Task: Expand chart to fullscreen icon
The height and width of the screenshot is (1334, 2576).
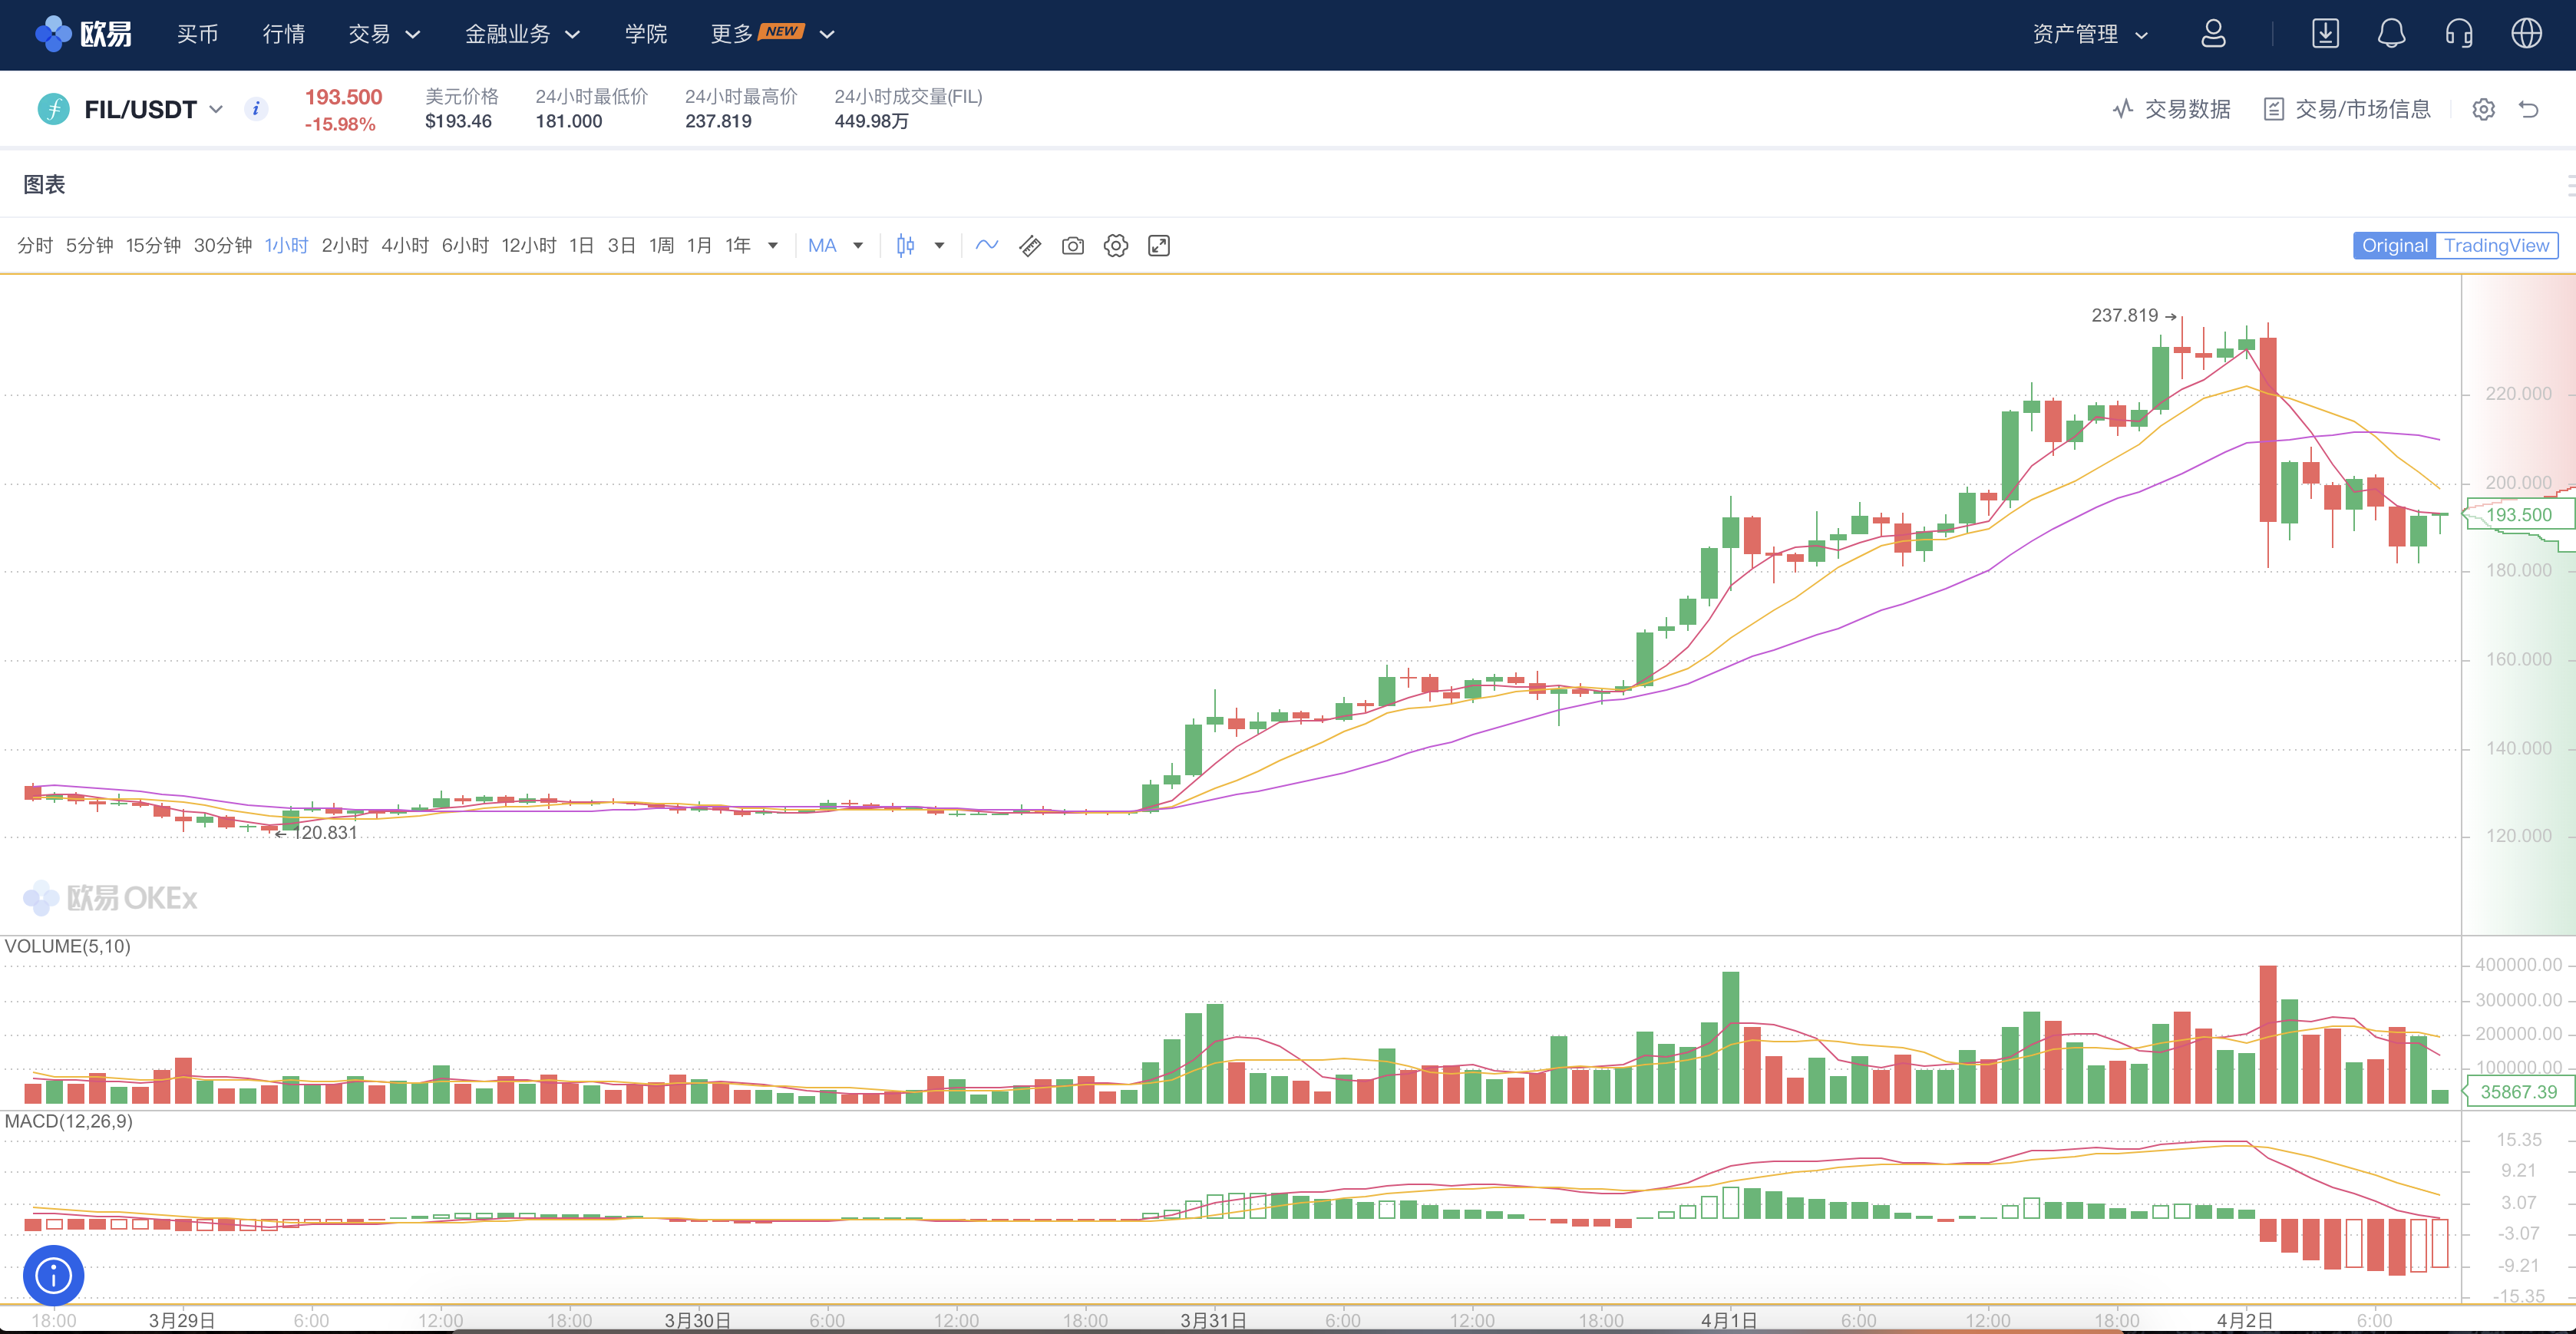Action: tap(1158, 246)
